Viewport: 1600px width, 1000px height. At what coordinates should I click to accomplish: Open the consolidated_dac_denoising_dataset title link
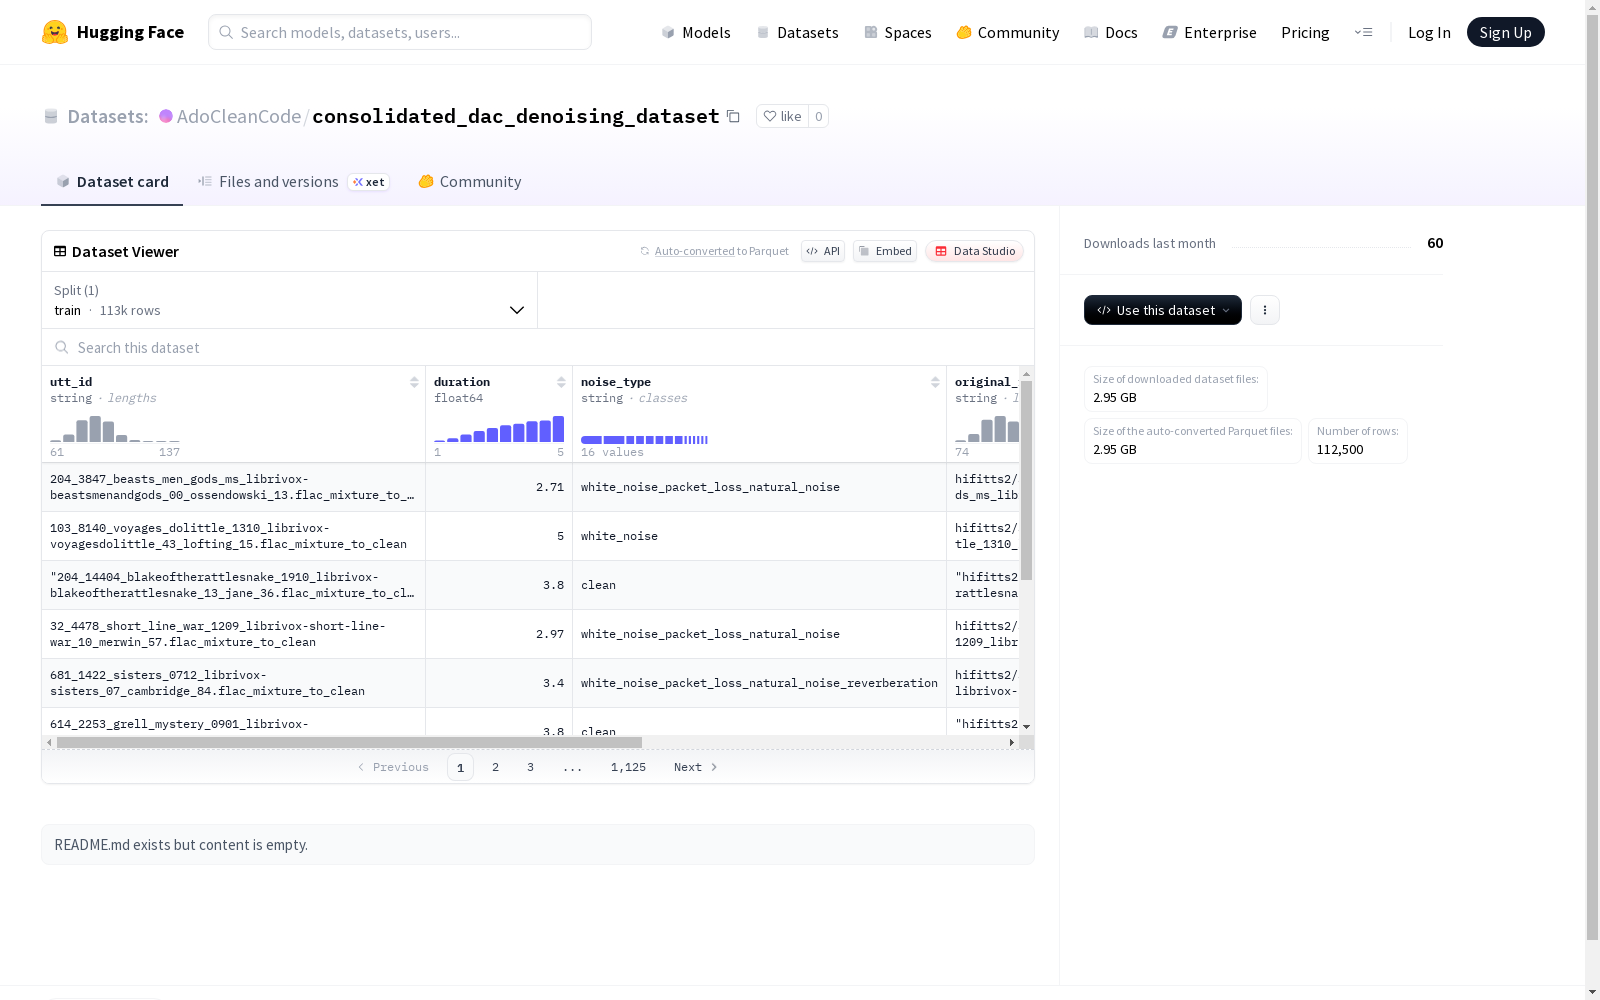516,116
